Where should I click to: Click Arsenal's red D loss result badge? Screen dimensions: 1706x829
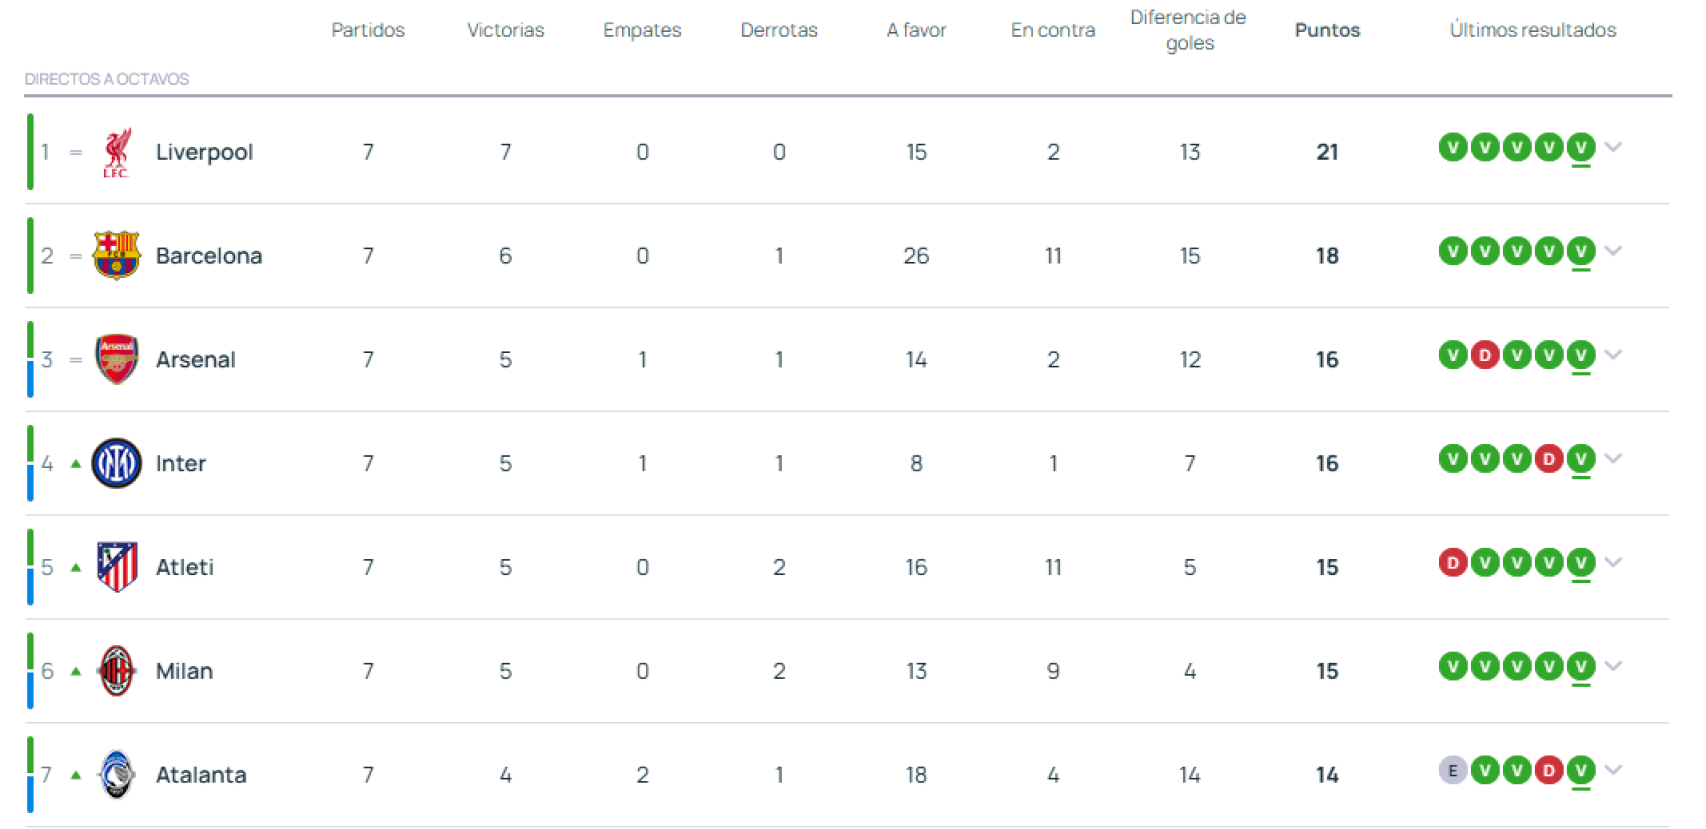[1485, 354]
